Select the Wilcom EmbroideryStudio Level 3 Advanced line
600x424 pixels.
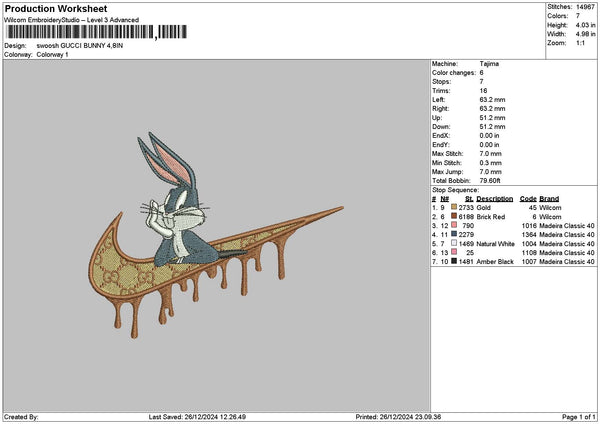72,20
